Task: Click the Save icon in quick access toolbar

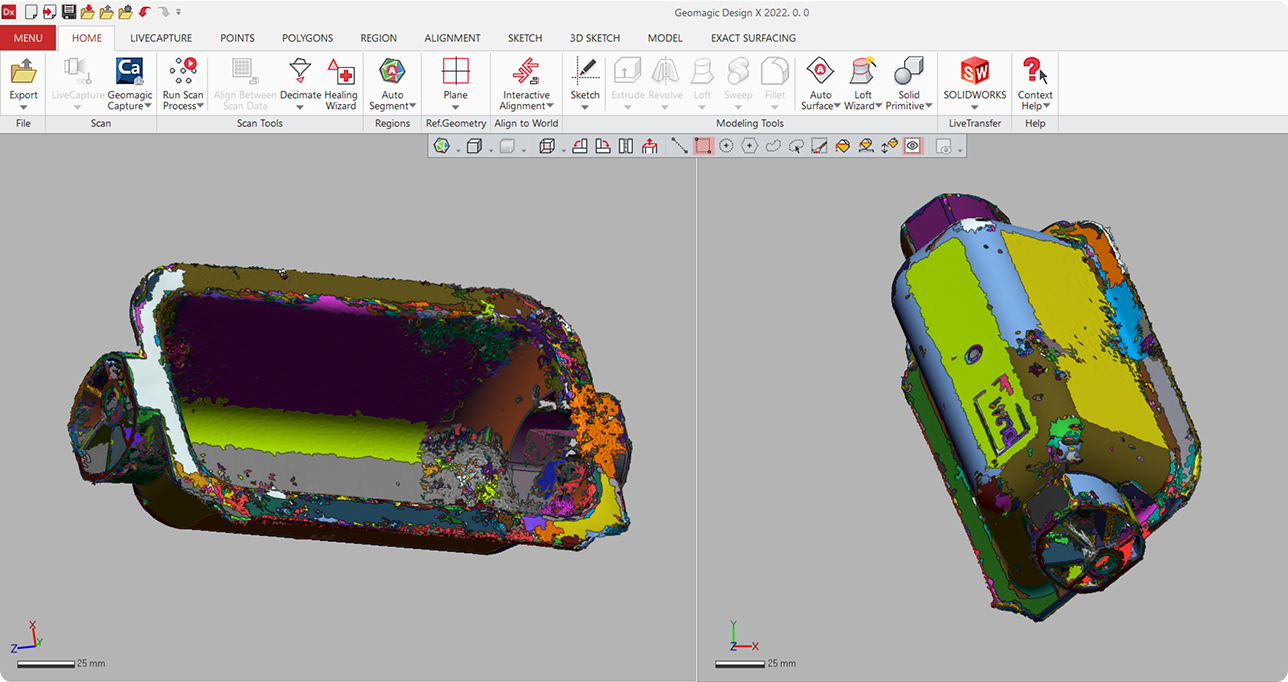Action: point(68,12)
